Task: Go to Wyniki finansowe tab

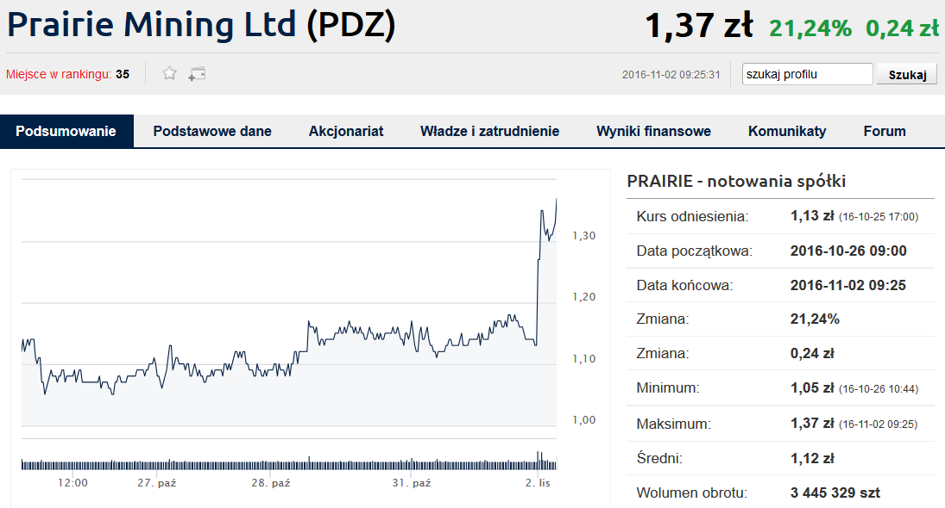Action: 654,131
